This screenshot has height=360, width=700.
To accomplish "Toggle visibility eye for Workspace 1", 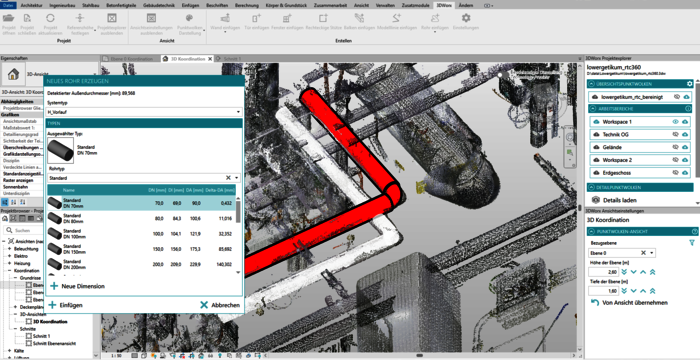I will coord(675,122).
